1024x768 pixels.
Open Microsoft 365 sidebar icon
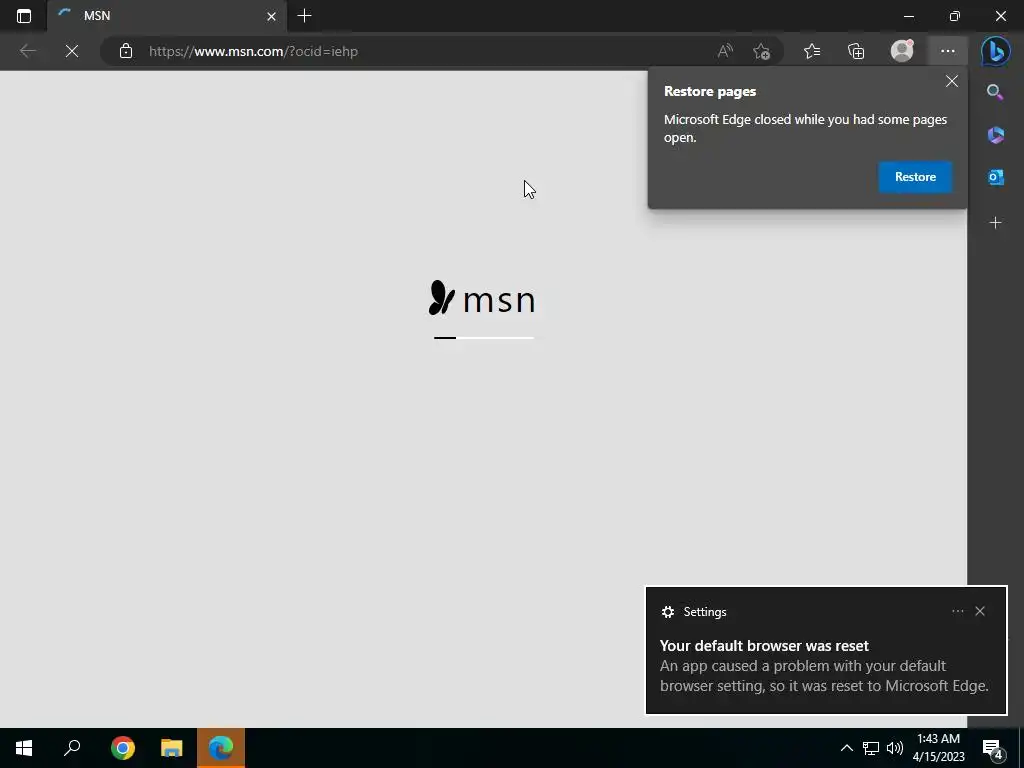coord(995,135)
